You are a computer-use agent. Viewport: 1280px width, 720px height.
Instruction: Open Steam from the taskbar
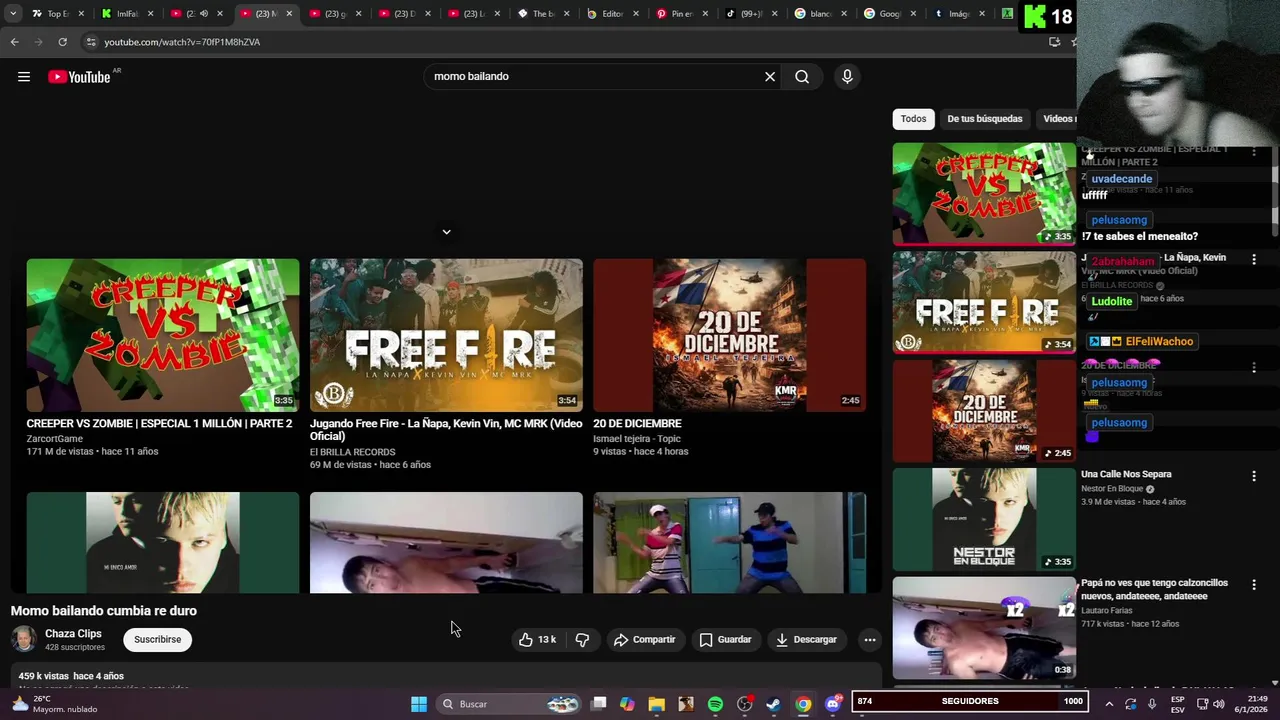tap(773, 704)
